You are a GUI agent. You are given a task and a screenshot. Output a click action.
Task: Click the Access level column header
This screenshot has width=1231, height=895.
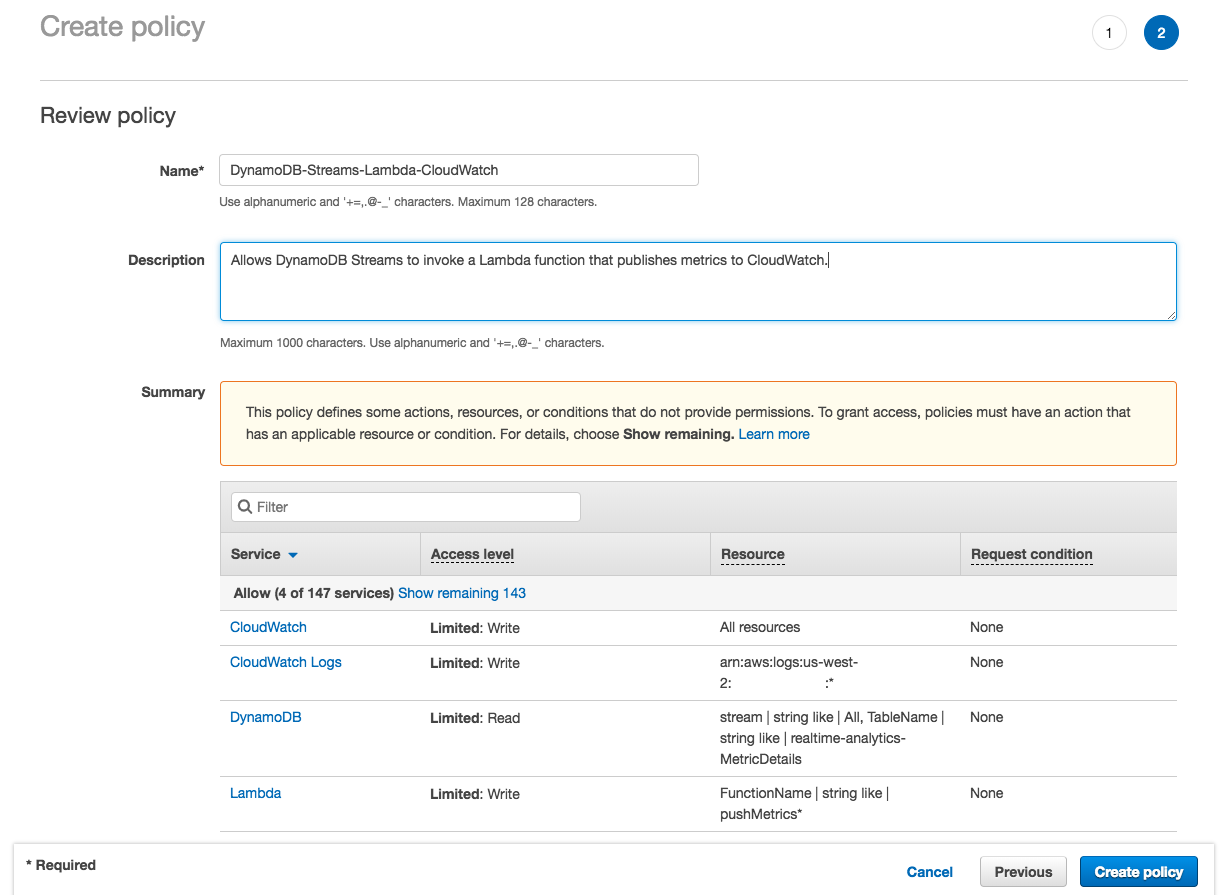coord(472,554)
